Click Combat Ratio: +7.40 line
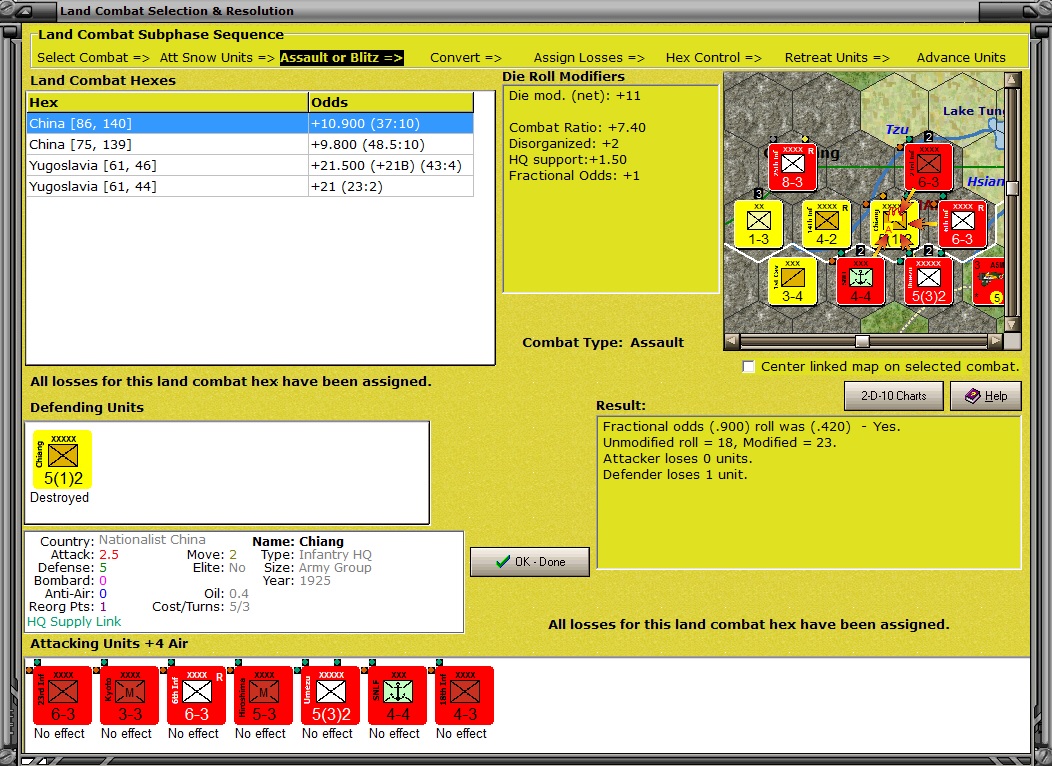1052x766 pixels. 577,127
